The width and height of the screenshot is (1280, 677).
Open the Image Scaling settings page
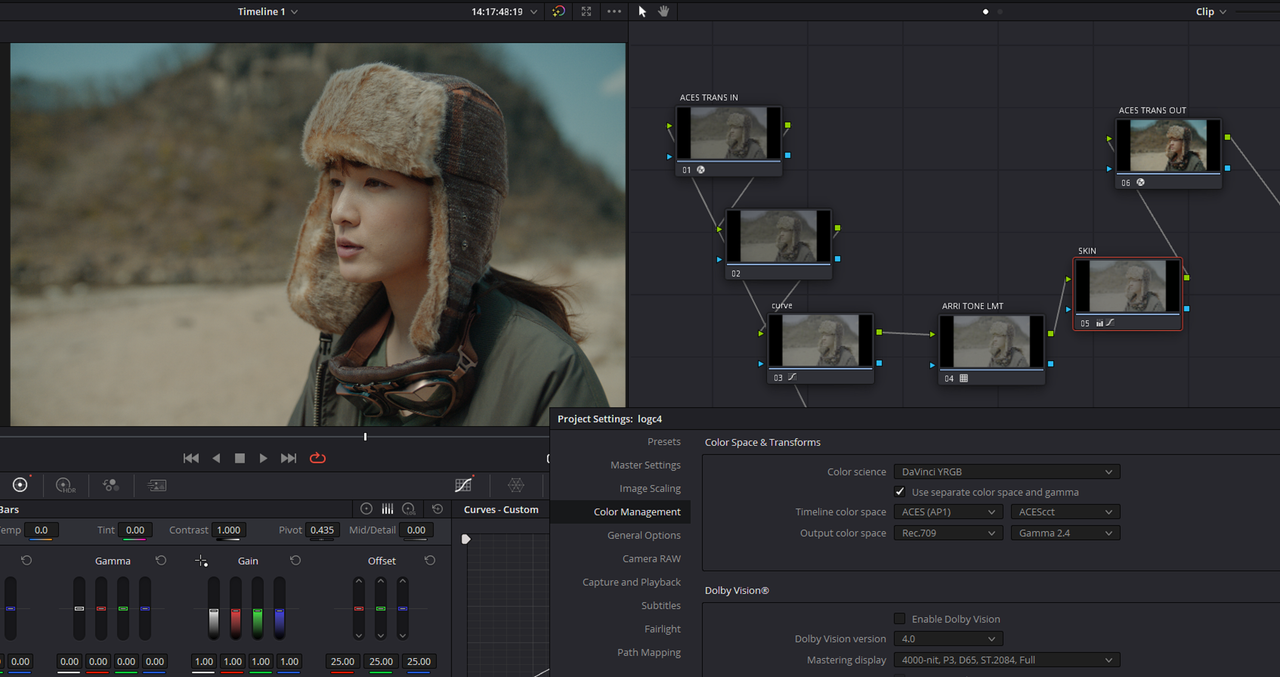pyautogui.click(x=650, y=488)
